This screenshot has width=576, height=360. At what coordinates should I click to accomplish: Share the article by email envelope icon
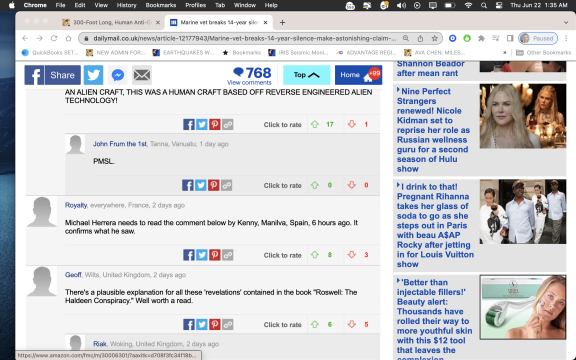[142, 75]
